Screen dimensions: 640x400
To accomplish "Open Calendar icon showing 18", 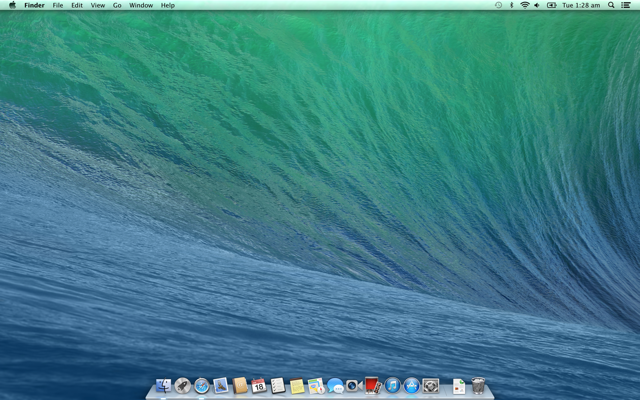I will 259,385.
